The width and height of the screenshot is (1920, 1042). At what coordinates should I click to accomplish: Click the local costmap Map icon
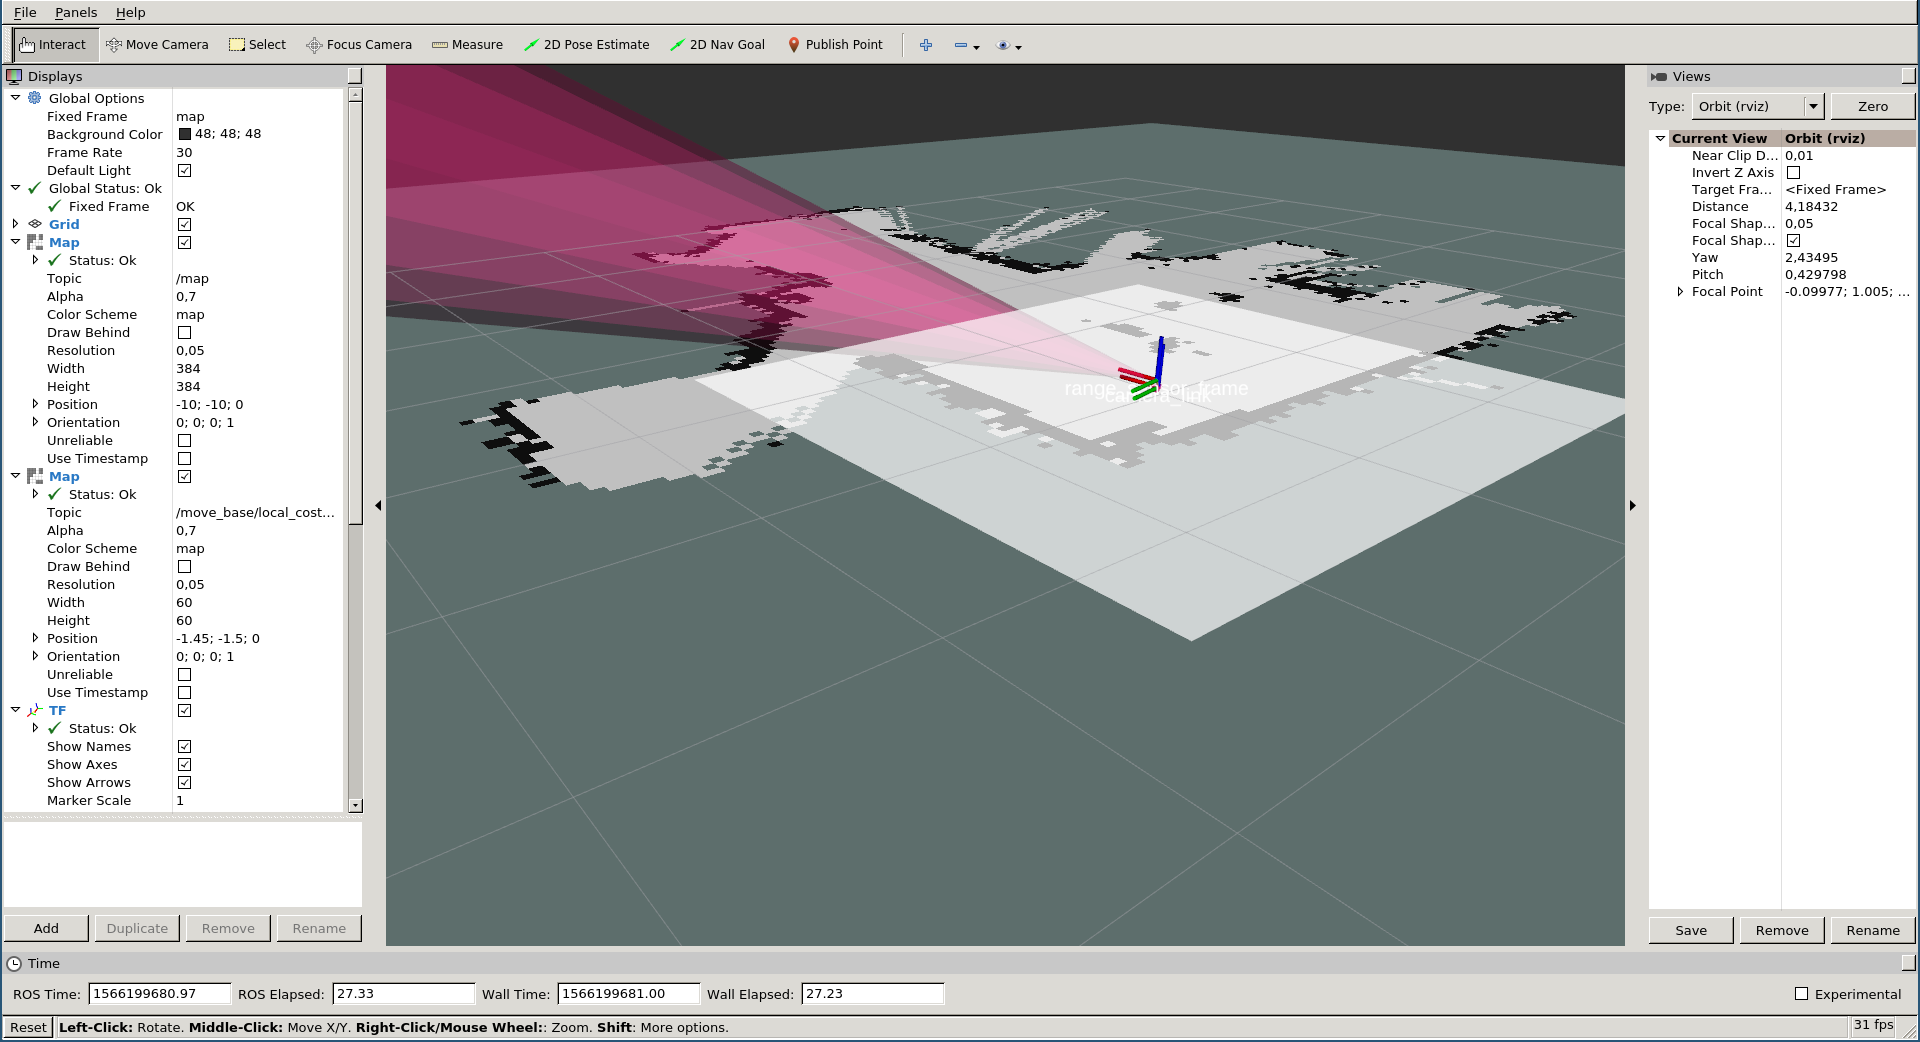click(x=35, y=476)
